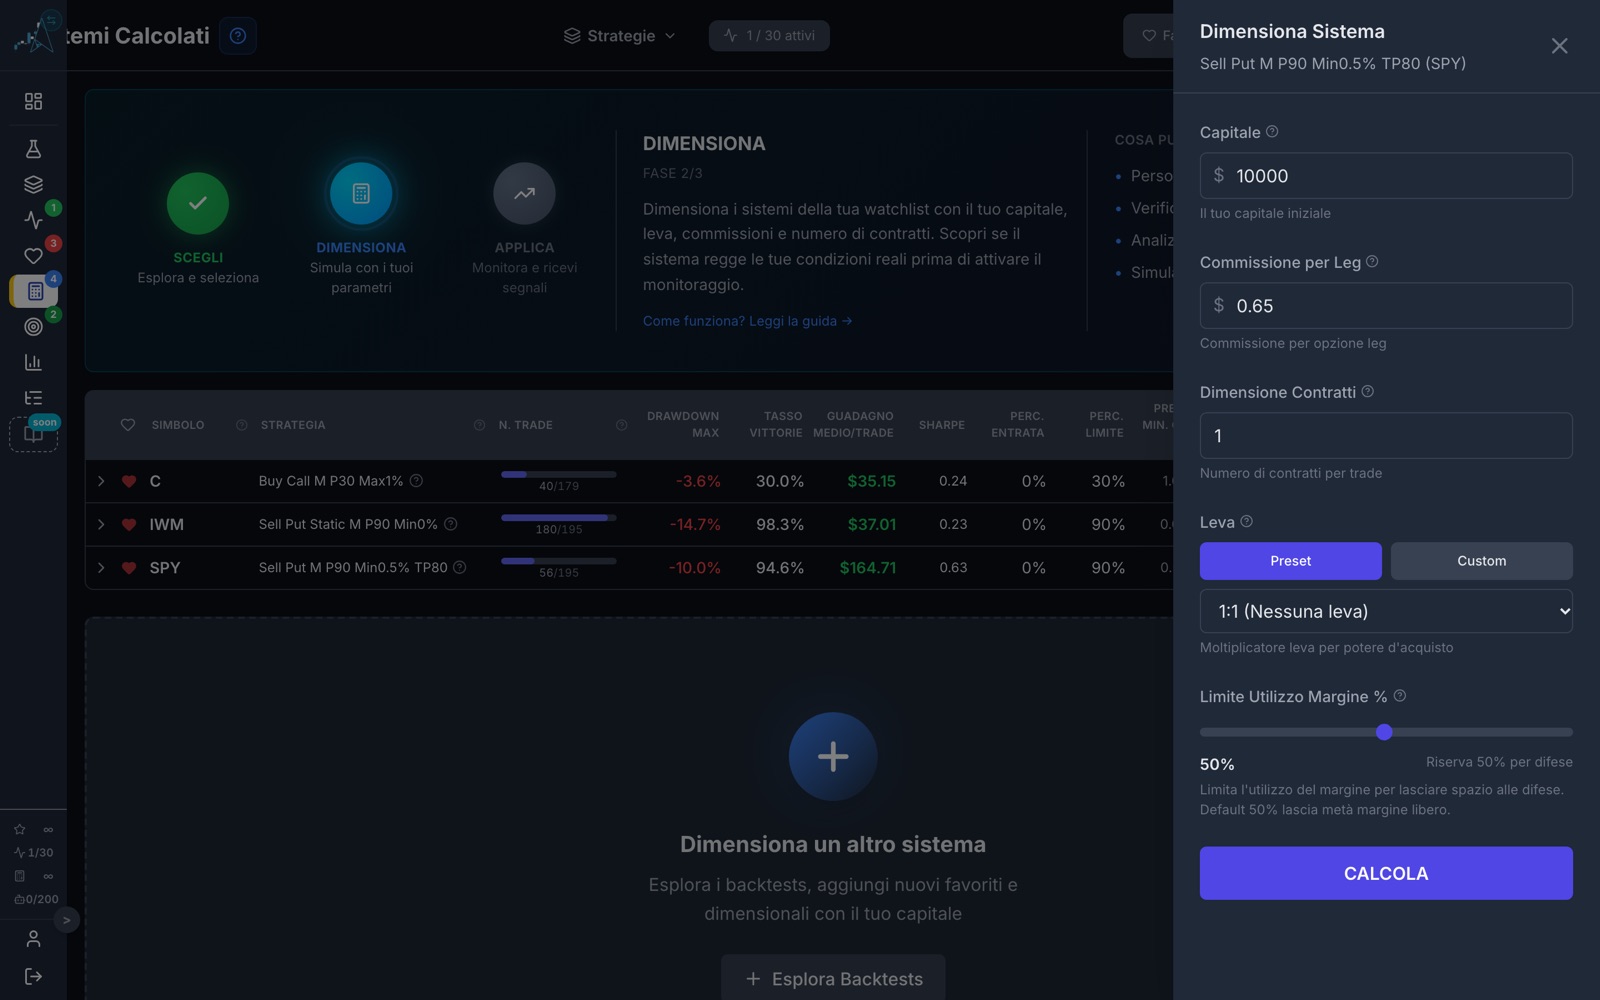The image size is (1600, 1000).
Task: Click the blue plus circle icon
Action: click(x=833, y=756)
